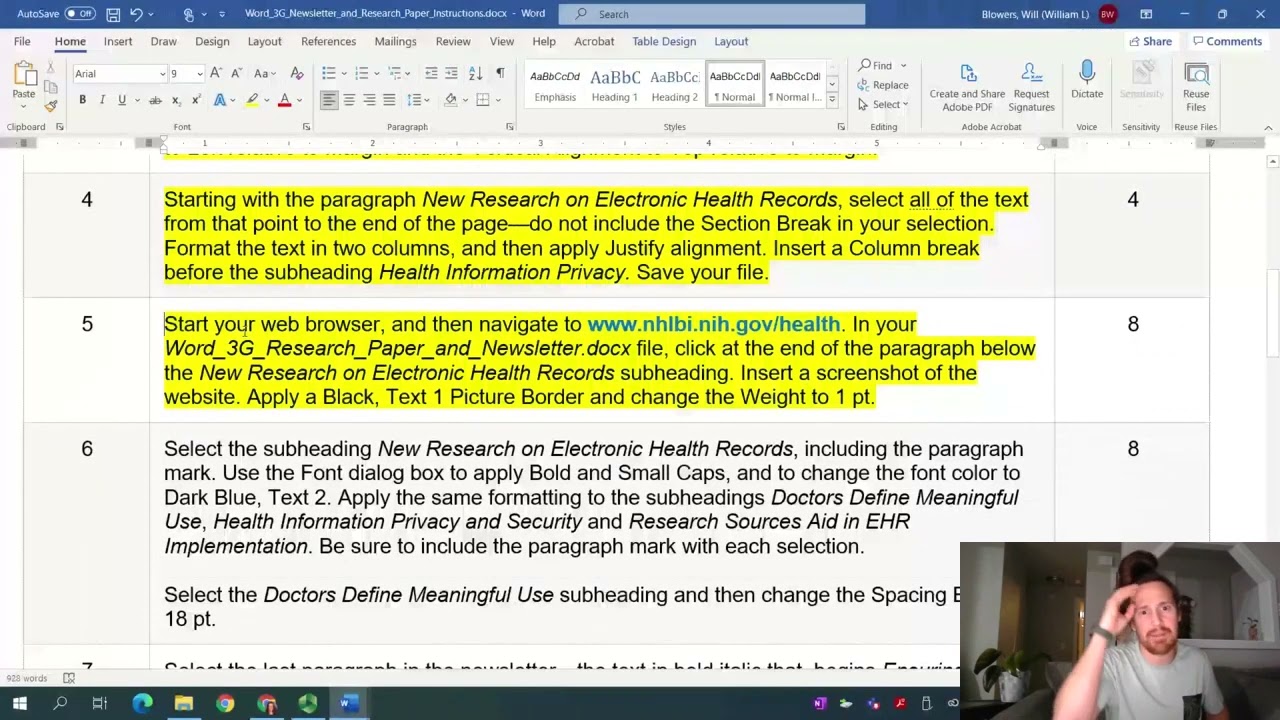Toggle Underline formatting
Screen dimensions: 1280x720
(122, 100)
